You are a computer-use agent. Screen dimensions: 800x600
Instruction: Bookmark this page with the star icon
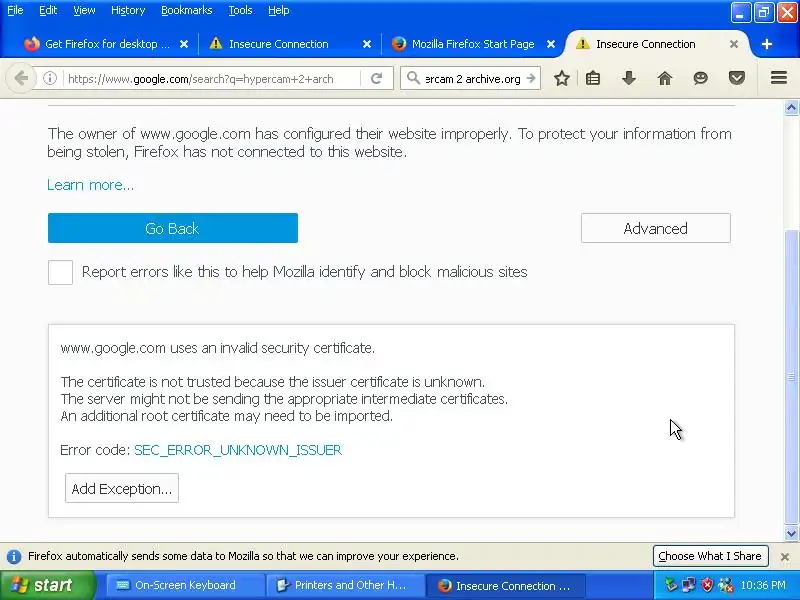[x=562, y=79]
